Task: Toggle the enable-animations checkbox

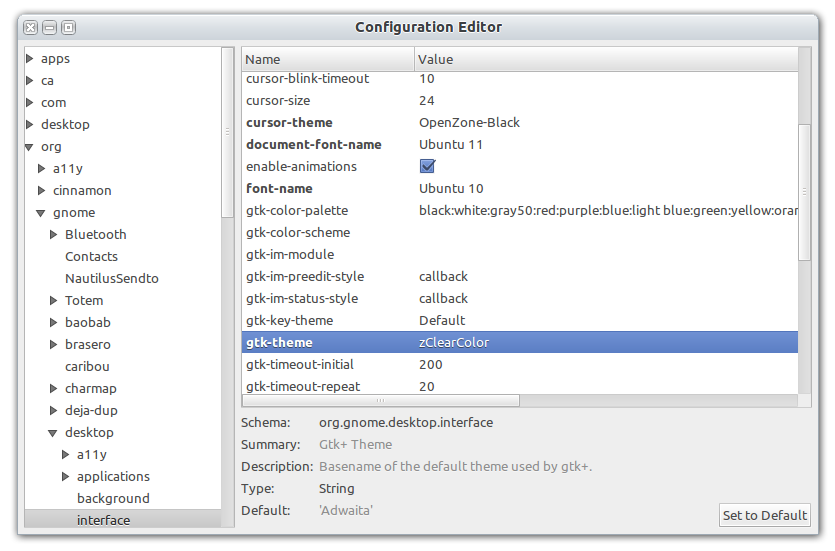Action: click(427, 167)
